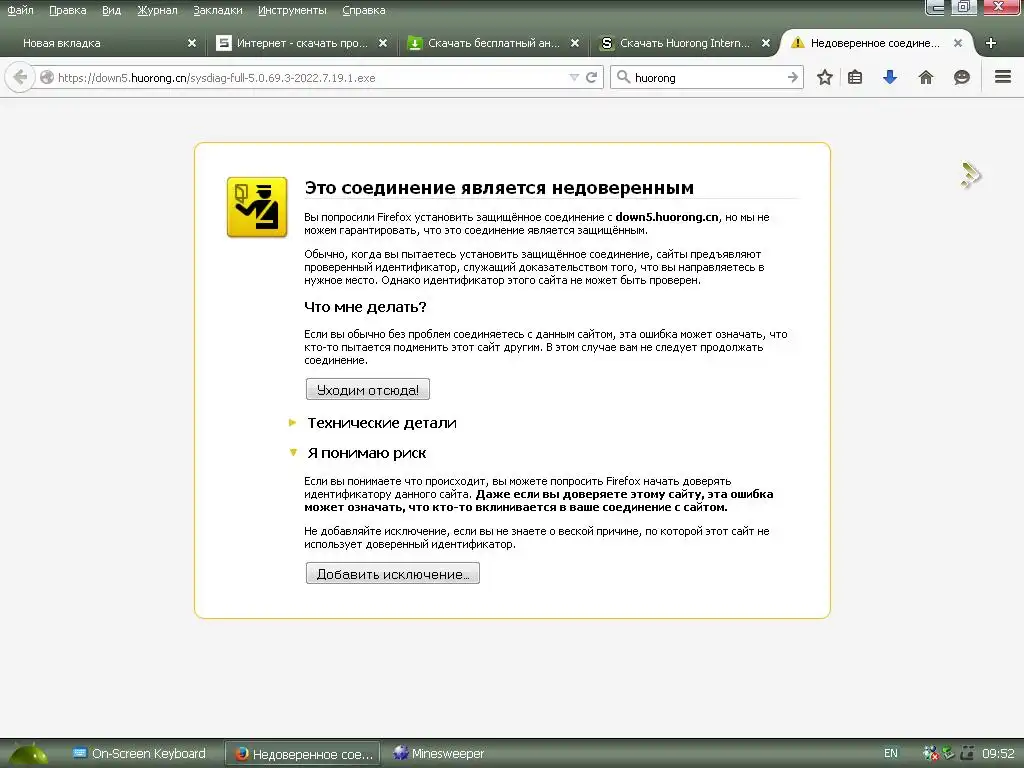Reload the page with the refresh icon

pos(592,78)
